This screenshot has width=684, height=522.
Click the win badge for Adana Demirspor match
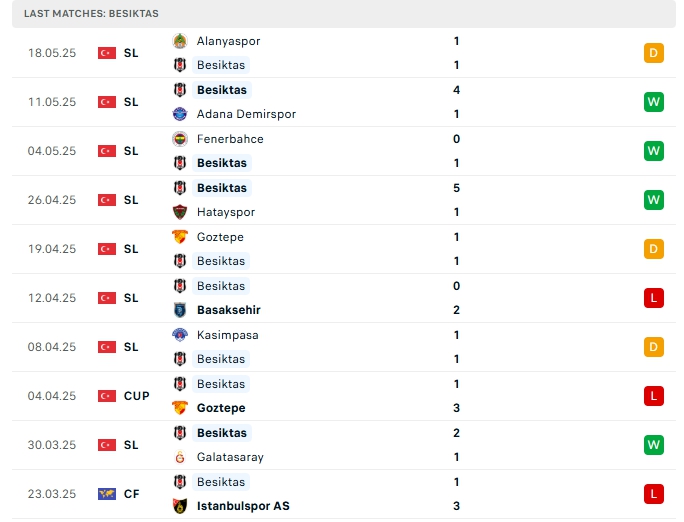(x=654, y=102)
